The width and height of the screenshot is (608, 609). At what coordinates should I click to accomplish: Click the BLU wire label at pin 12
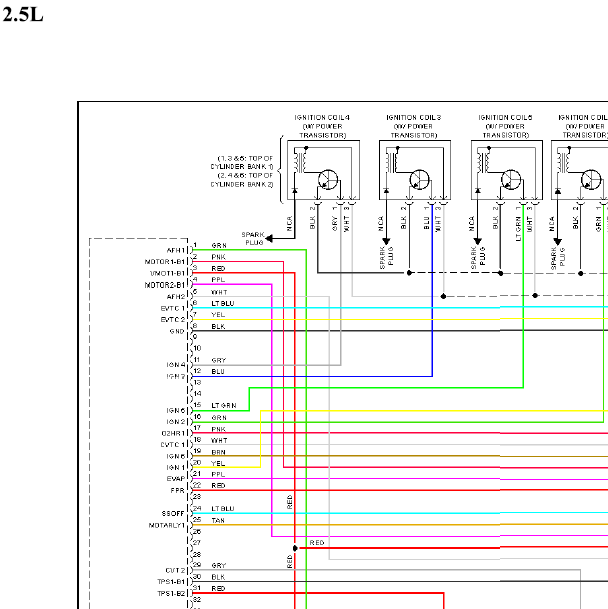(x=218, y=372)
